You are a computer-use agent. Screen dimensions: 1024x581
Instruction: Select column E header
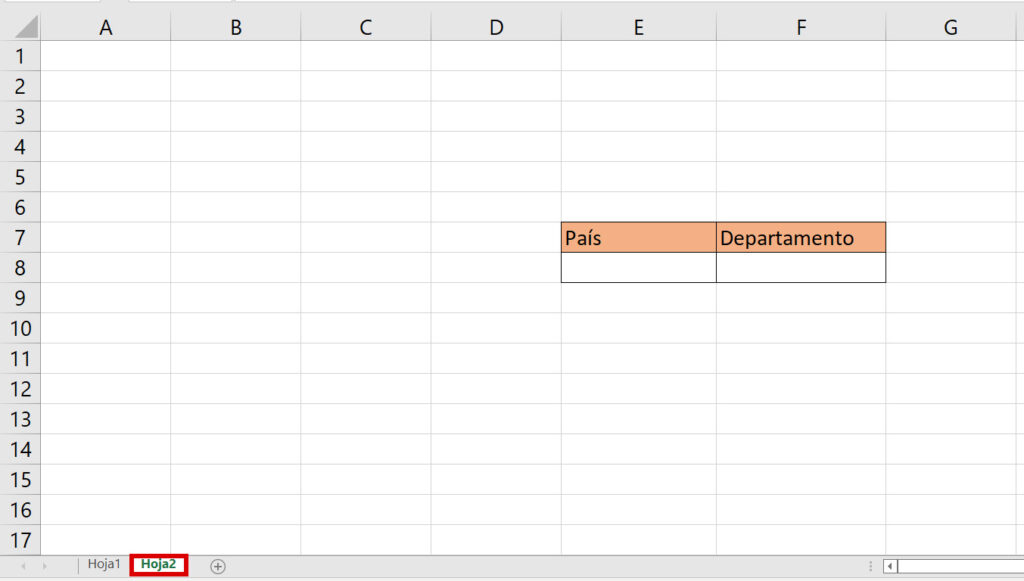pos(638,28)
